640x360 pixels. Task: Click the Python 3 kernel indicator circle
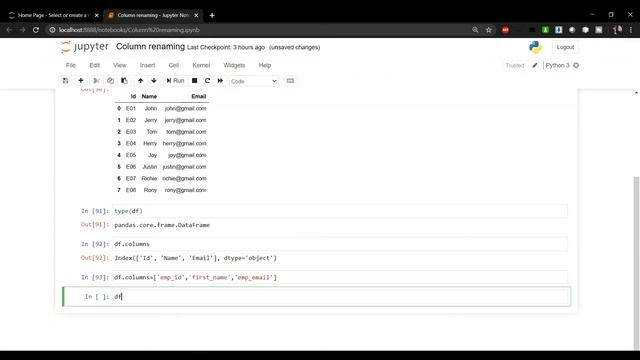[x=576, y=65]
